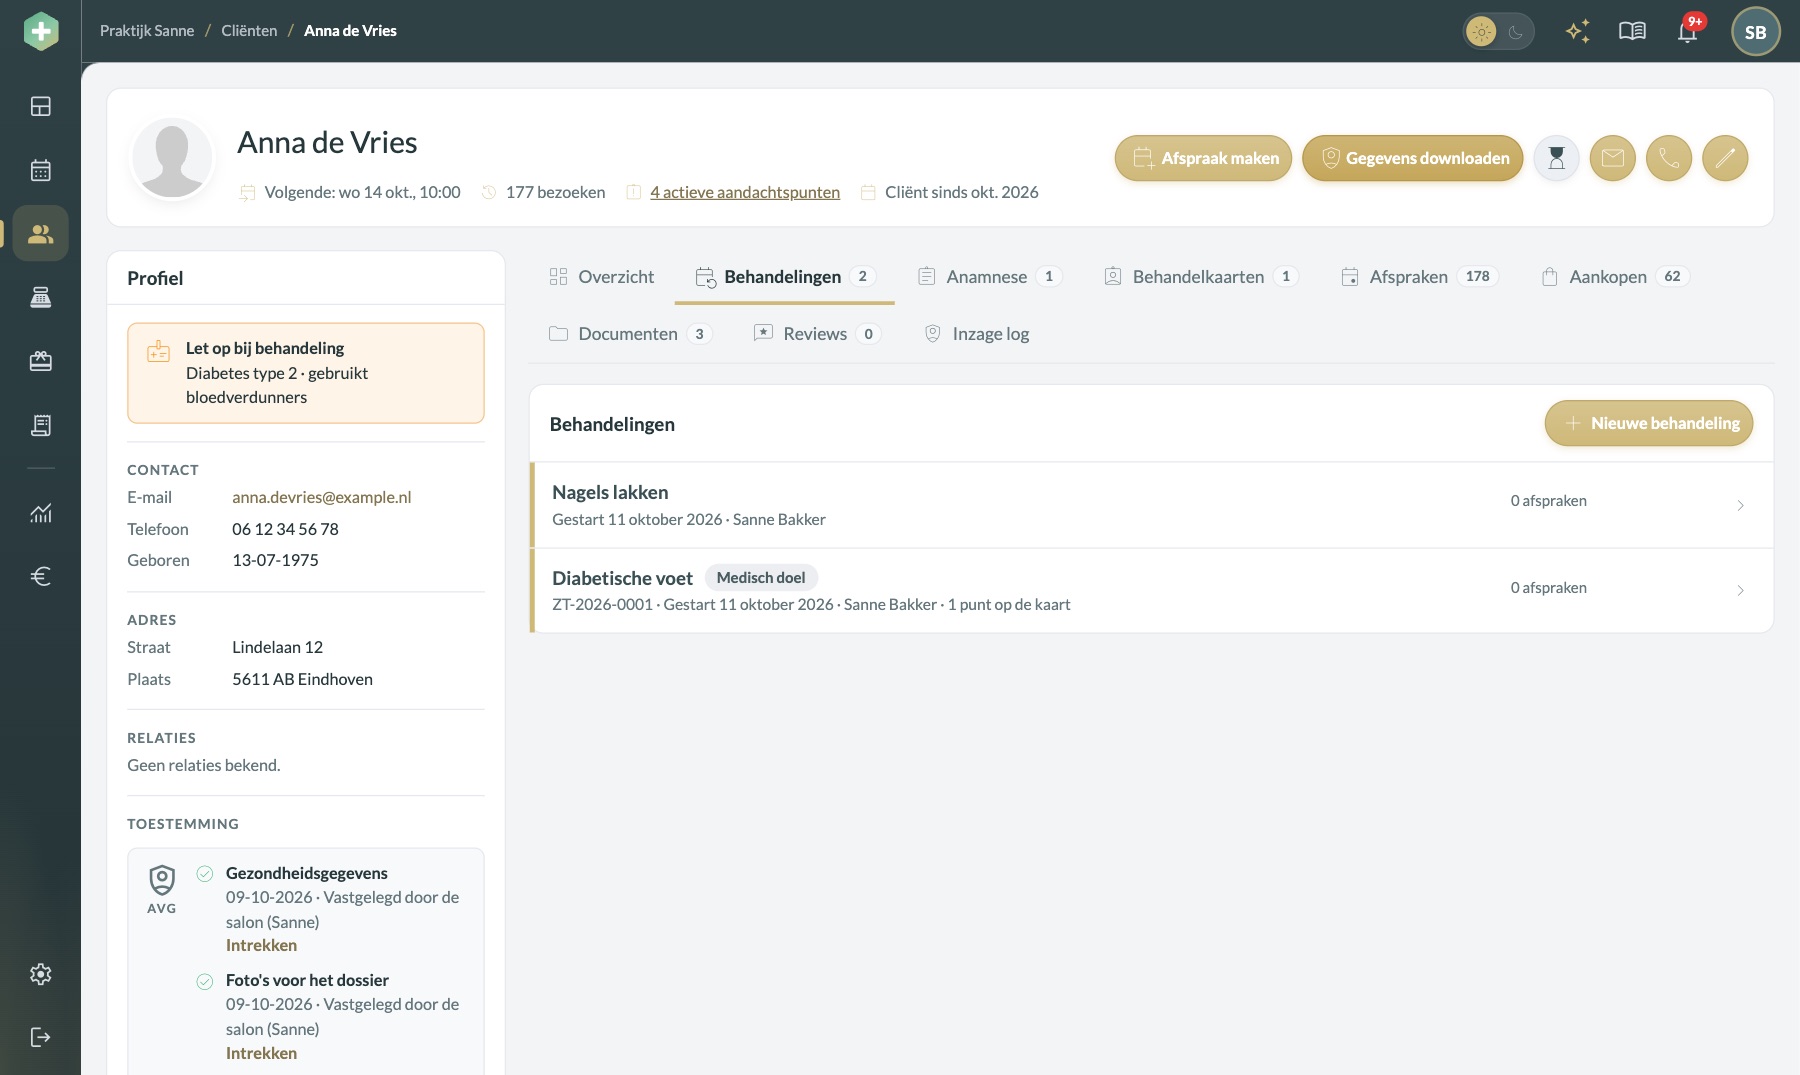Open the statistics chart sidebar icon
Image resolution: width=1800 pixels, height=1075 pixels.
point(41,513)
